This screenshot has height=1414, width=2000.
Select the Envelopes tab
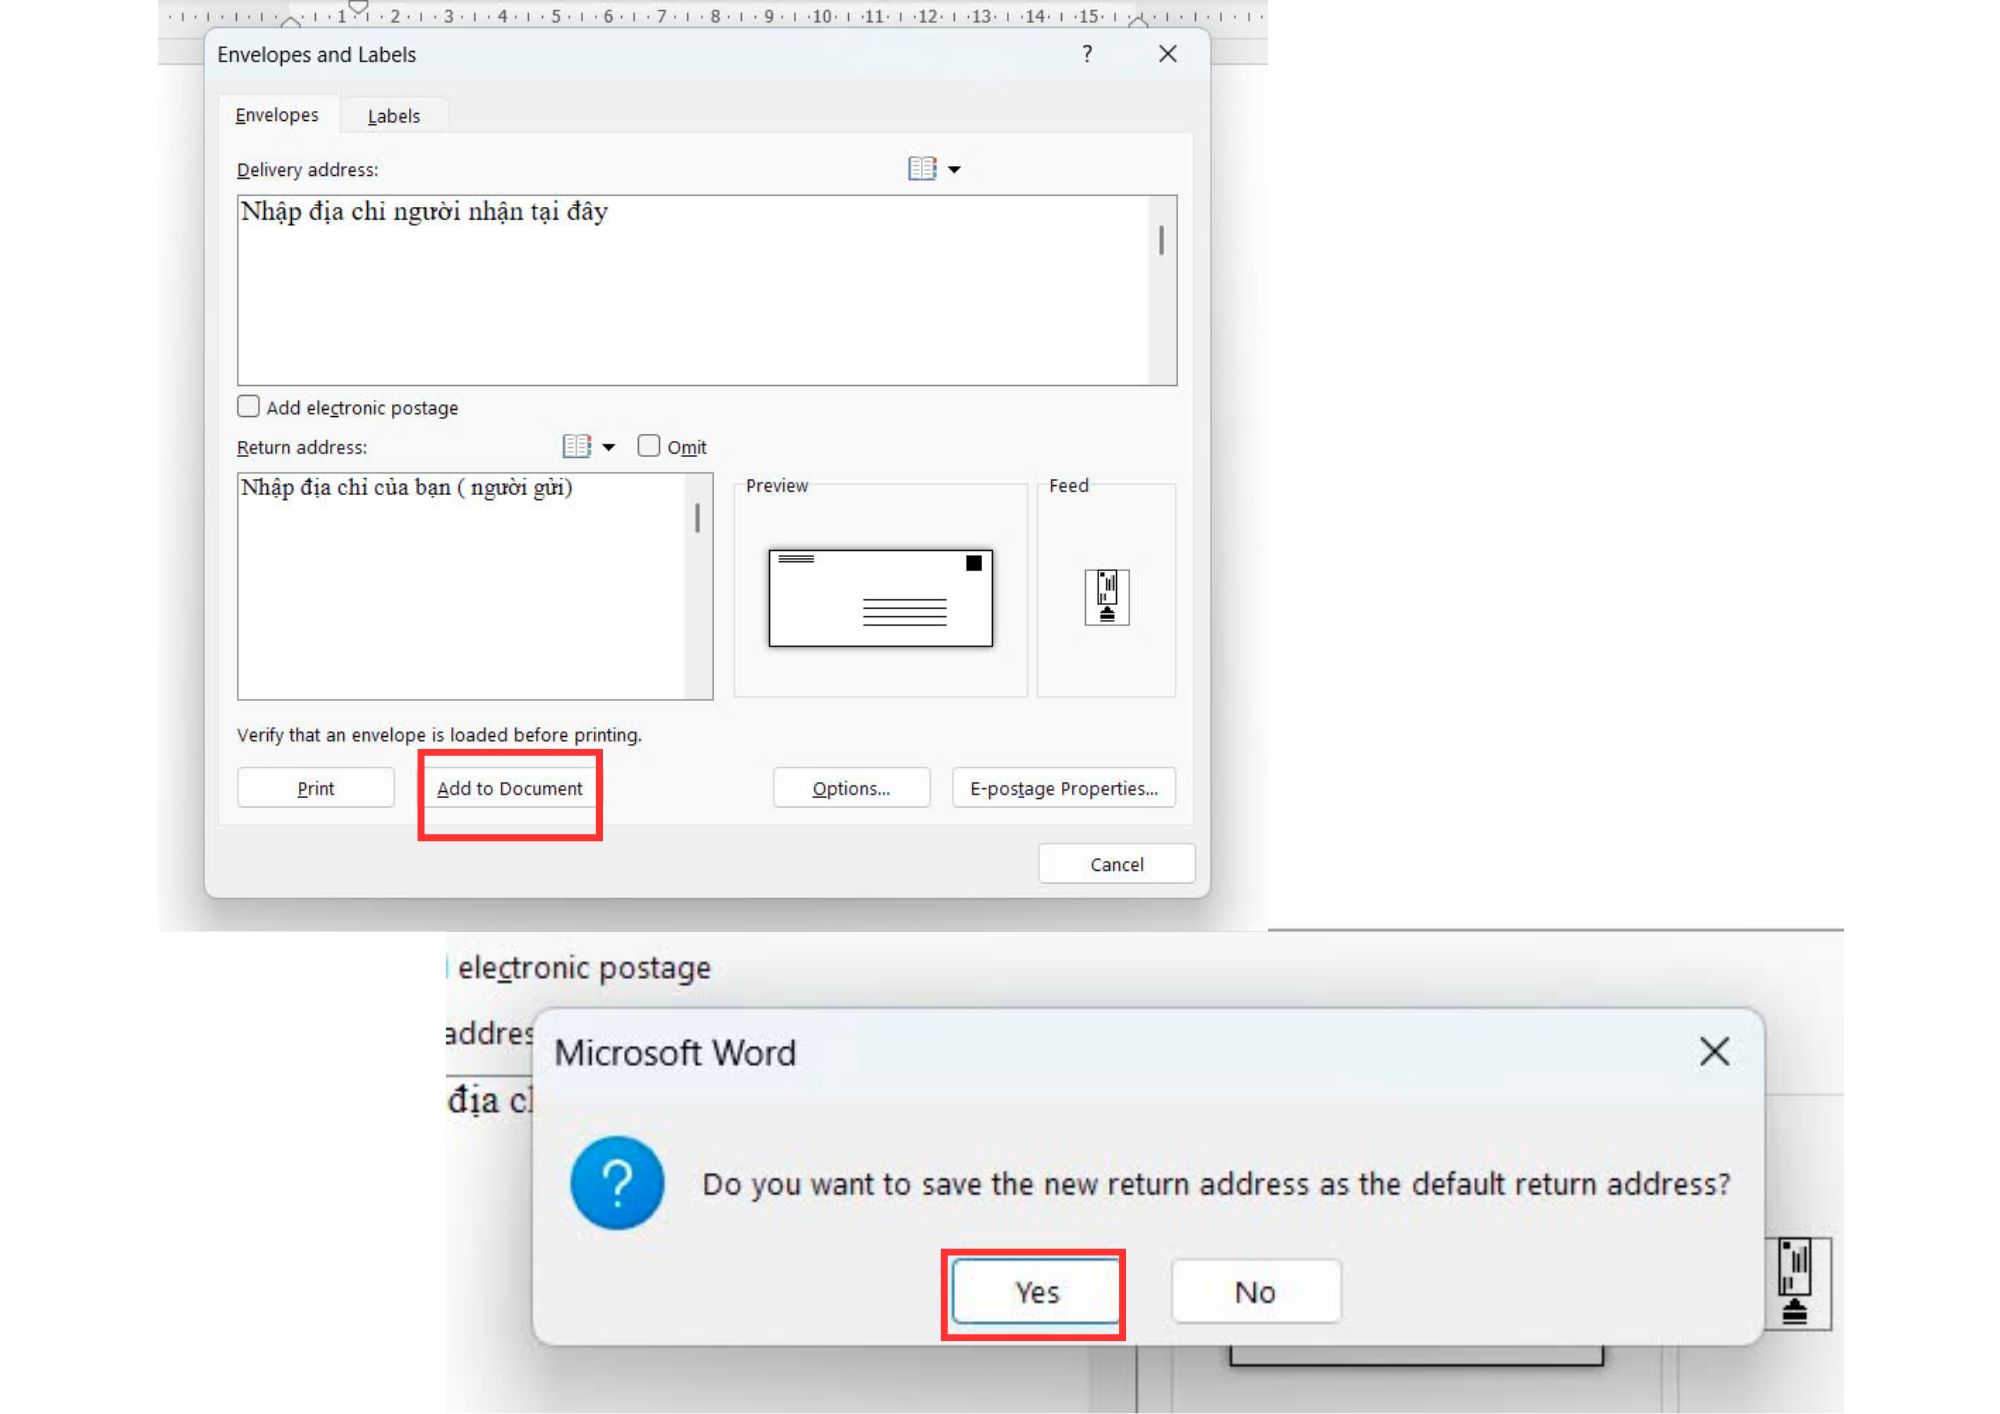(277, 115)
